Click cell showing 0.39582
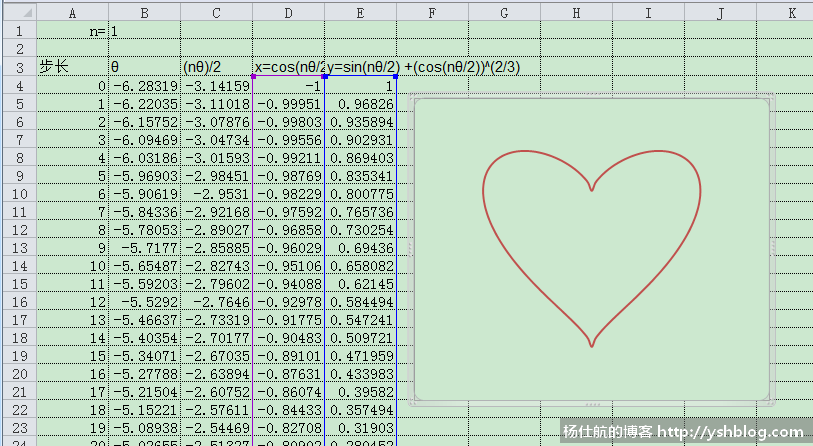Viewport: 813px width, 446px height. (x=361, y=392)
